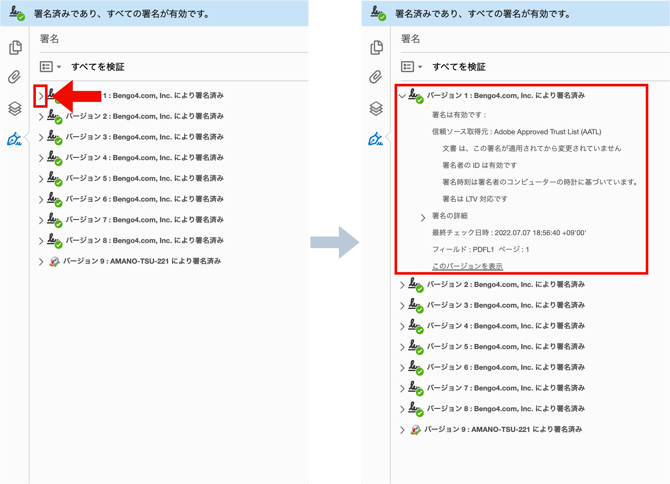Click バージョン 7 signature icon in left panel

point(55,220)
